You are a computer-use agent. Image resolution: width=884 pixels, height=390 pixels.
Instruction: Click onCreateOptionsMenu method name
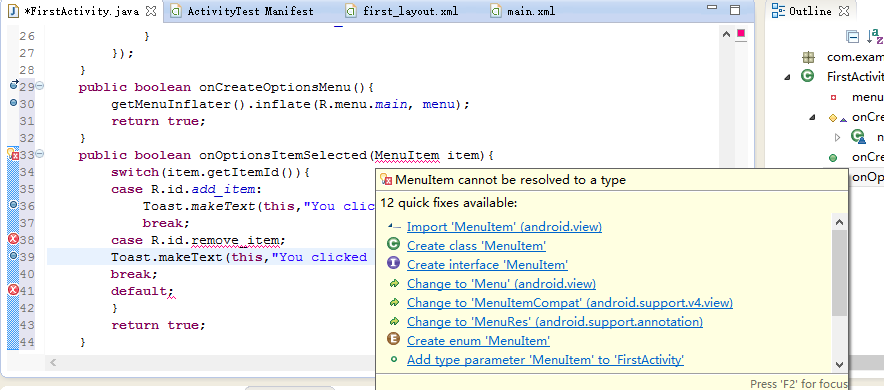tap(275, 88)
